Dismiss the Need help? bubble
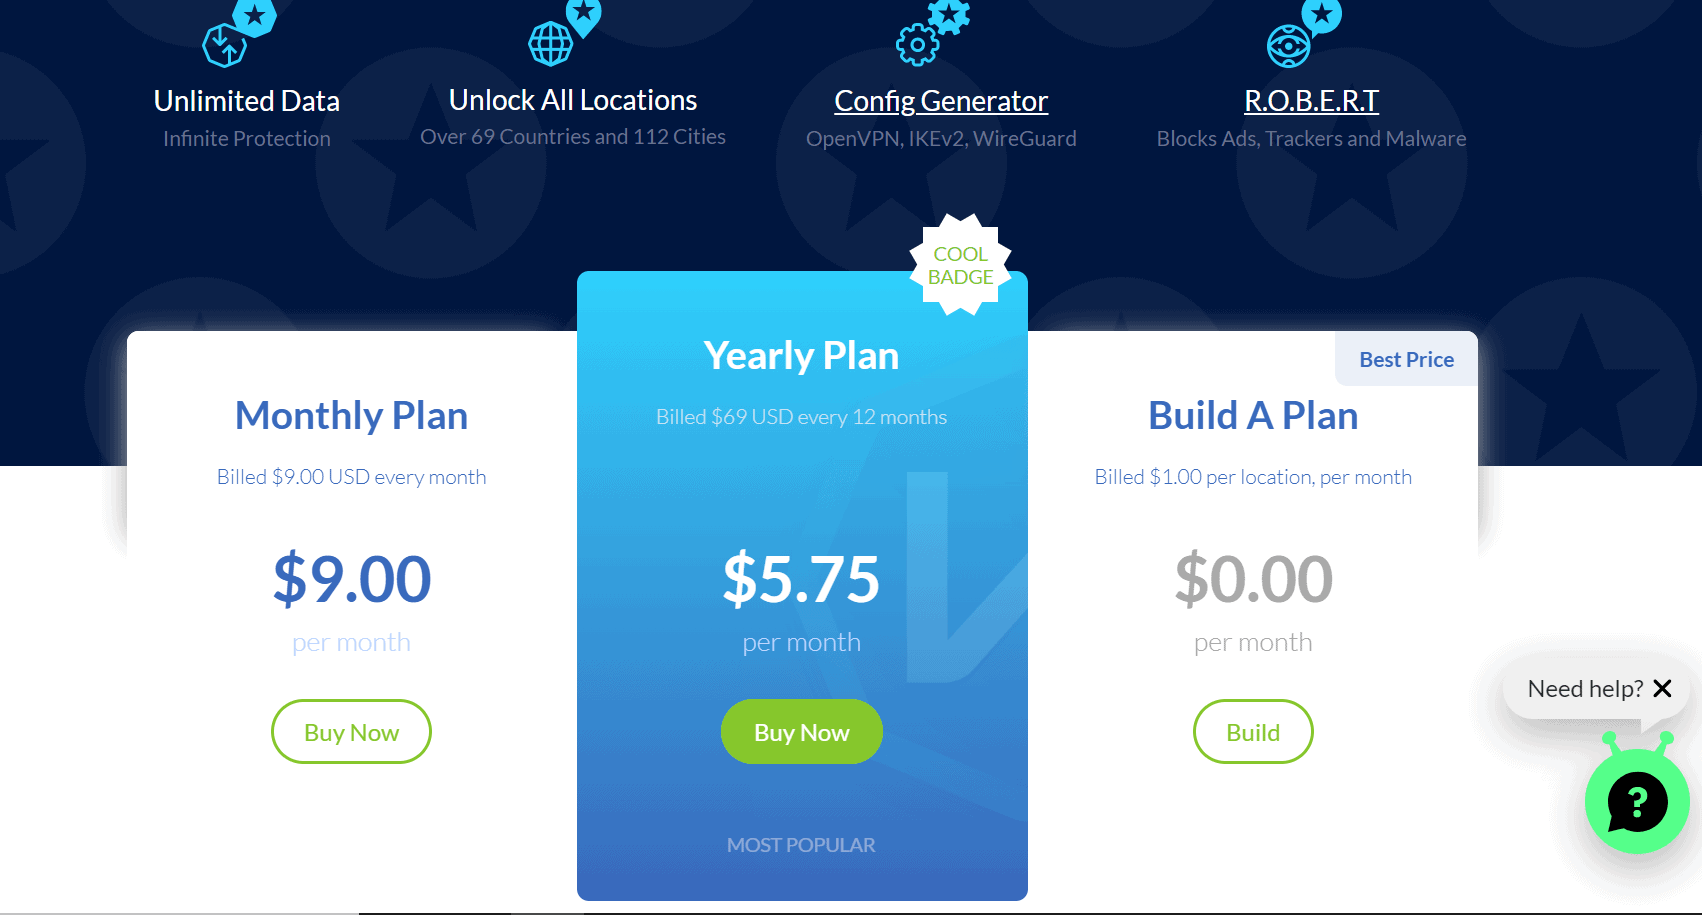Viewport: 1702px width, 915px height. [1662, 689]
